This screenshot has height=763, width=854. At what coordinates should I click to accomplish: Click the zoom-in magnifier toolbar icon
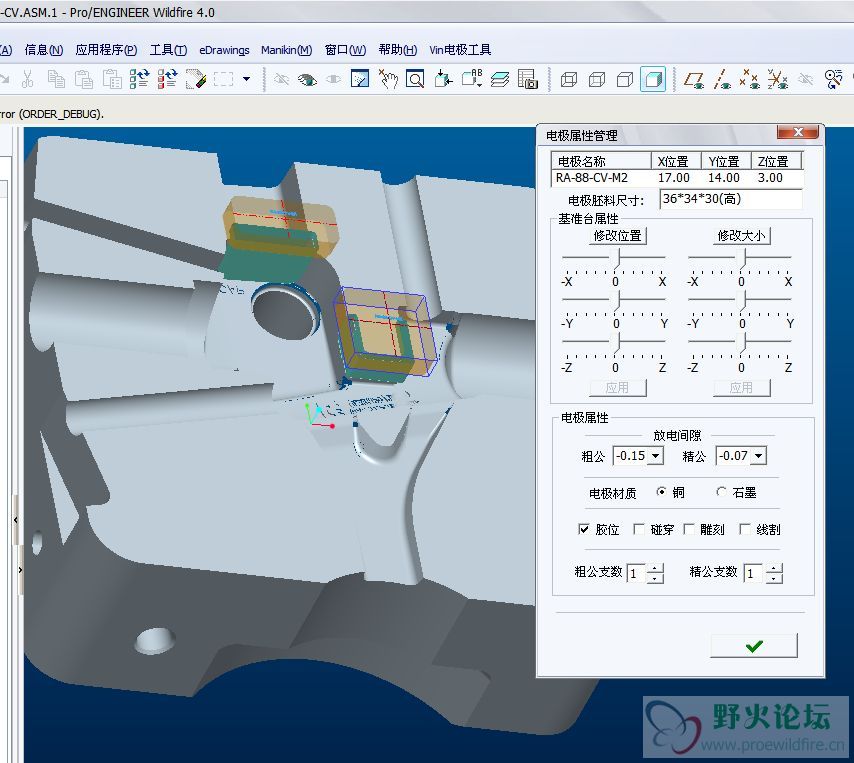coord(414,79)
